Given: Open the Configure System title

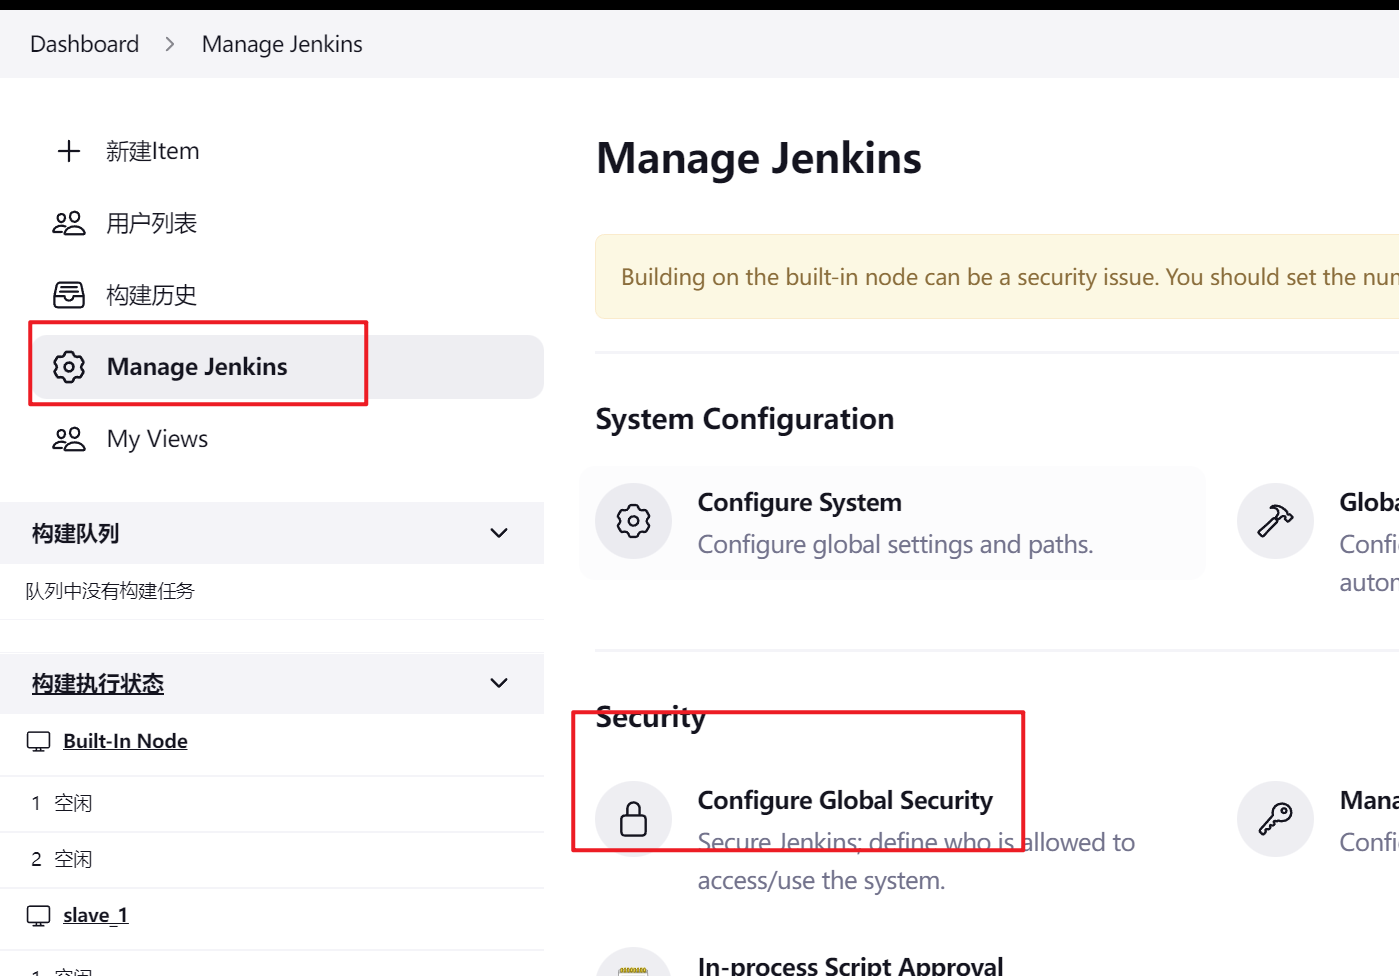Looking at the screenshot, I should click(x=799, y=502).
